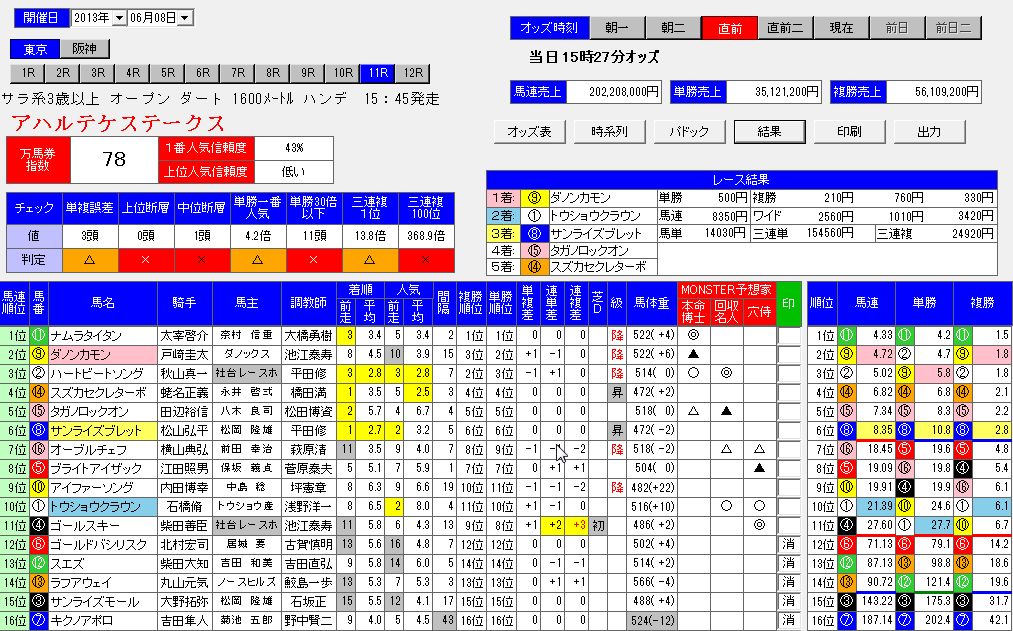Open the 06月08日 date dropdown
The image size is (1013, 631).
click(x=185, y=18)
